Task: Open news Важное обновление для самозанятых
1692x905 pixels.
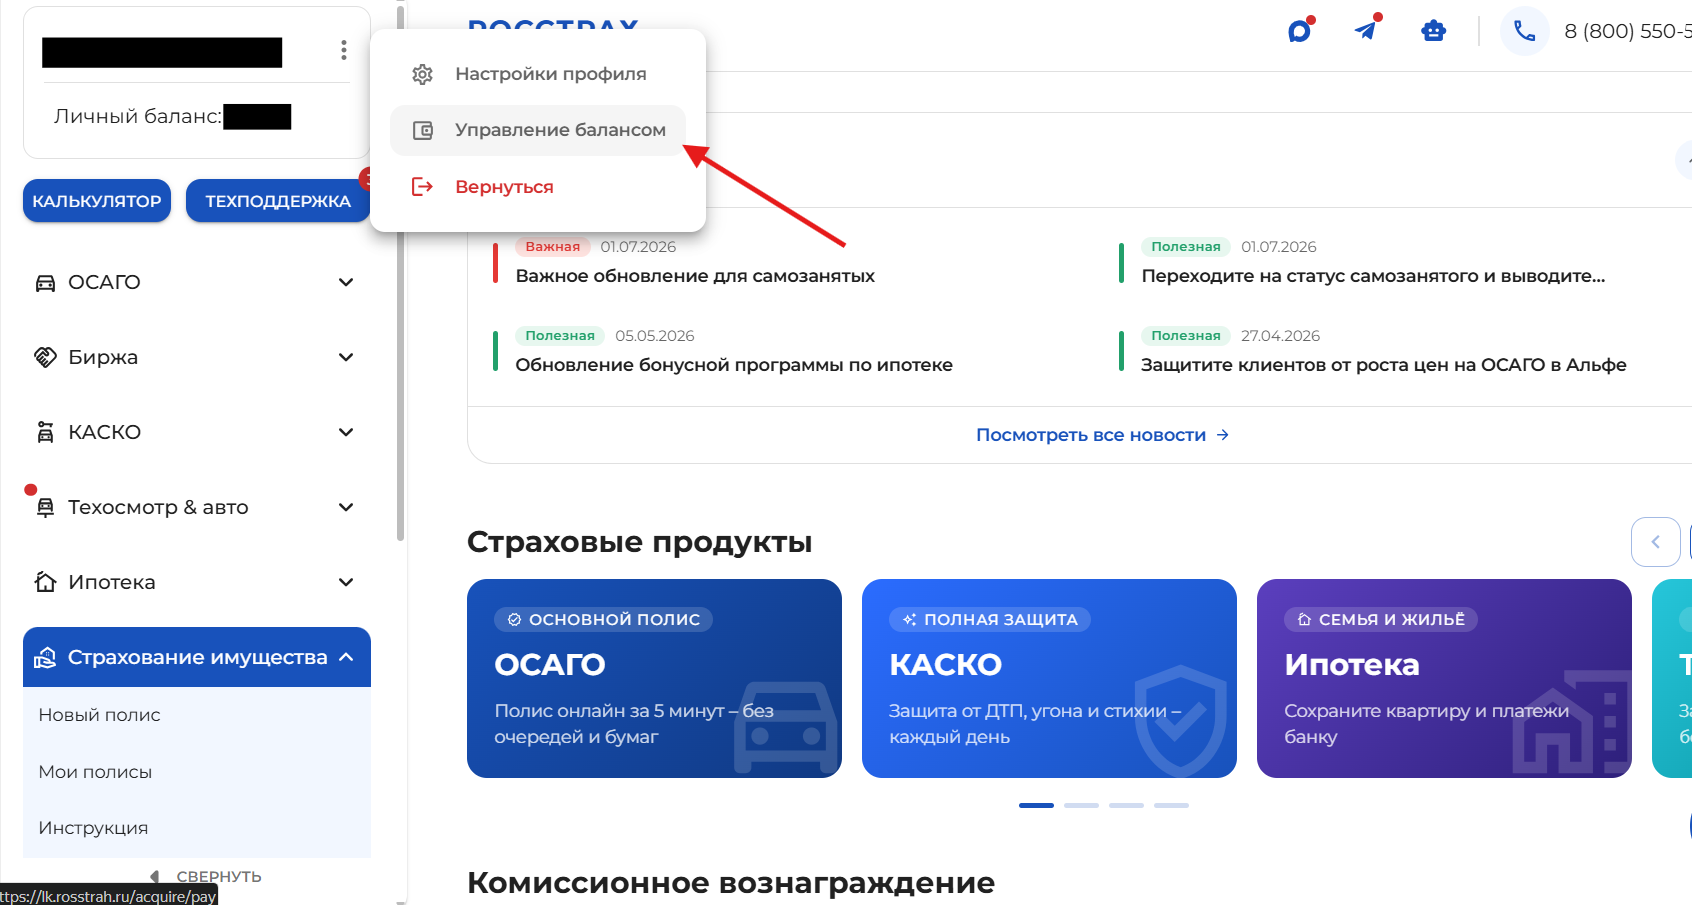Action: tap(695, 276)
